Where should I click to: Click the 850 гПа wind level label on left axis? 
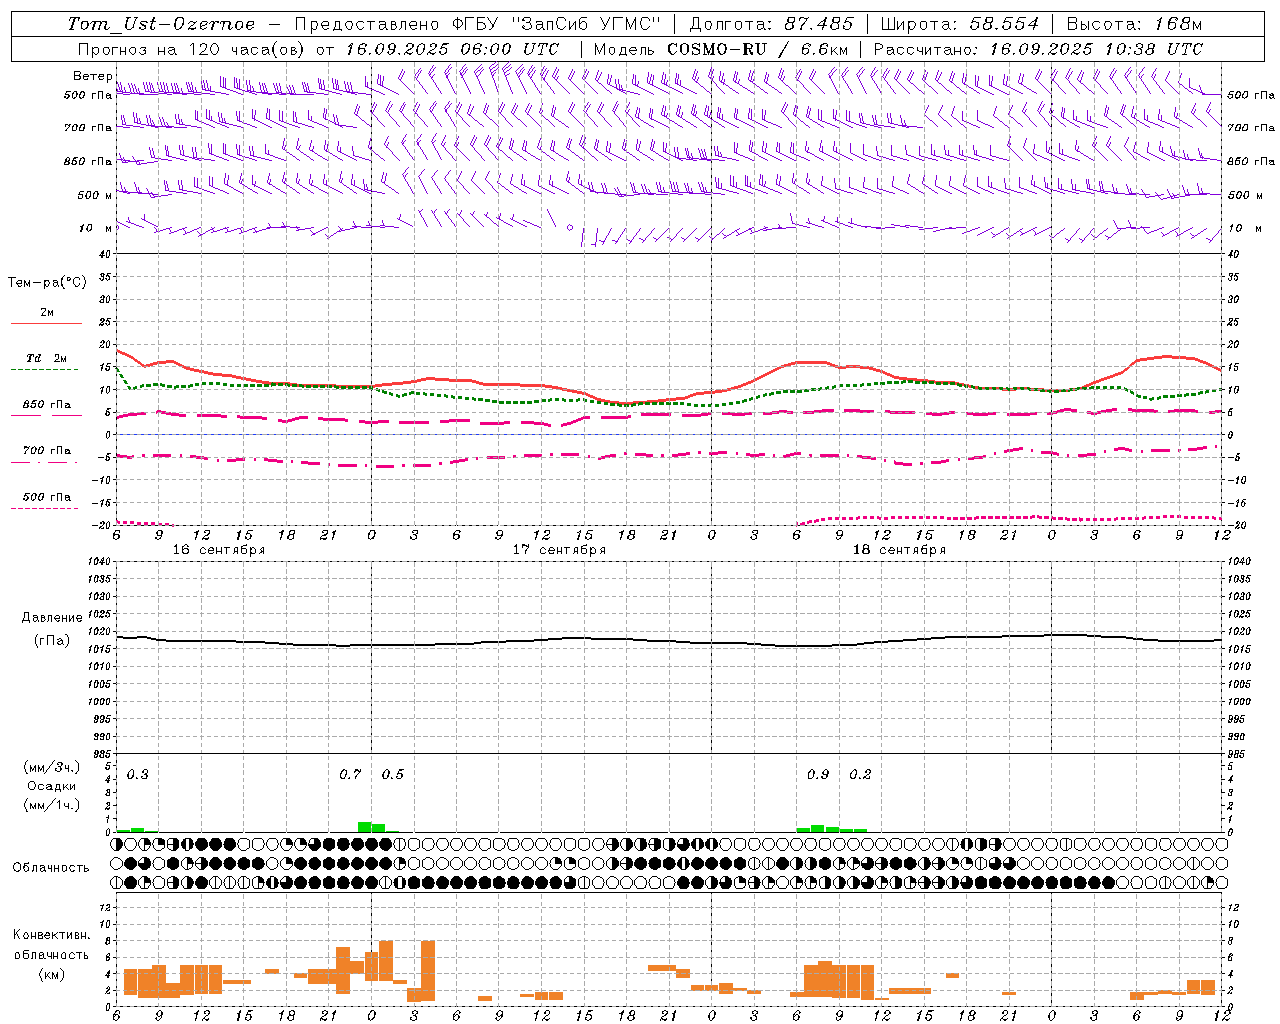point(88,162)
